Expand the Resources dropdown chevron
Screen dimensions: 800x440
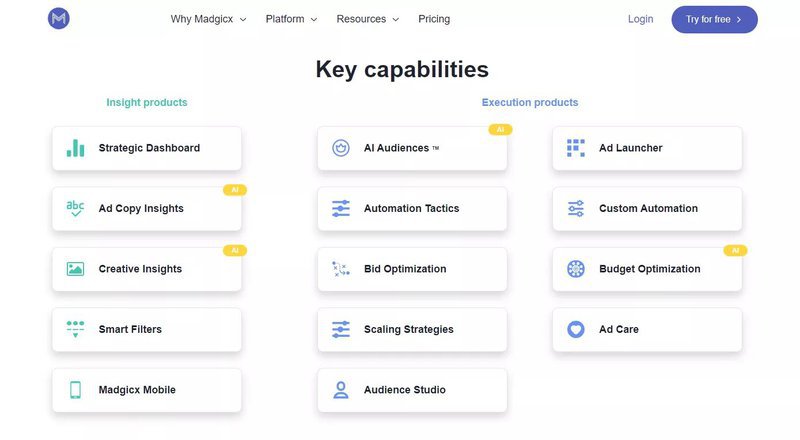pos(396,19)
